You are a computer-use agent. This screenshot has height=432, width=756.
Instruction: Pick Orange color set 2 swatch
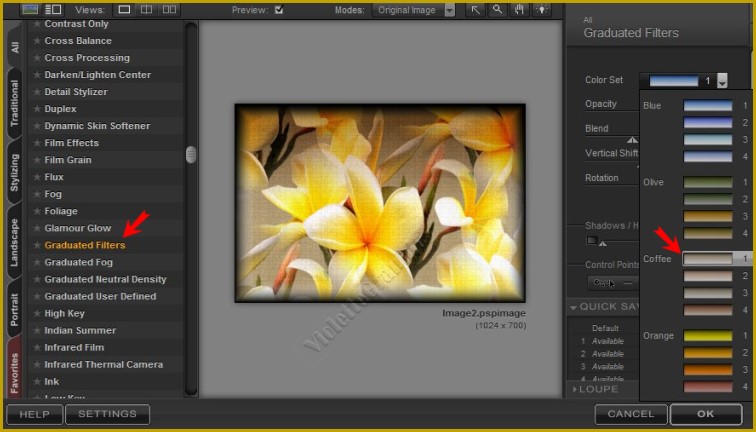(x=708, y=352)
